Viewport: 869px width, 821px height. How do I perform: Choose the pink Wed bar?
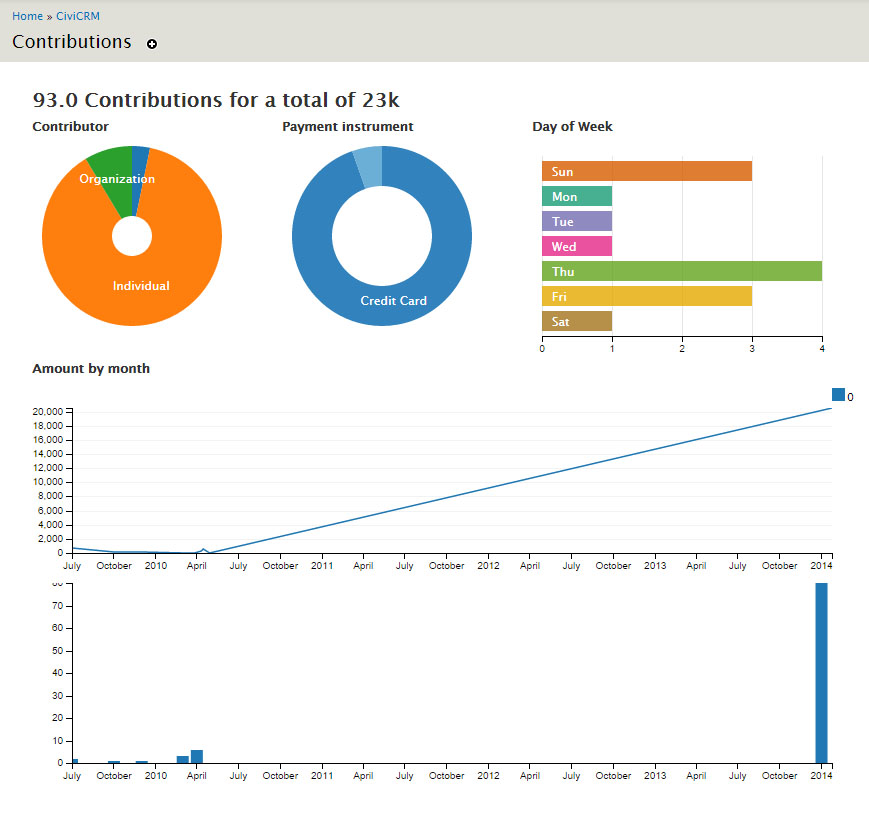576,246
